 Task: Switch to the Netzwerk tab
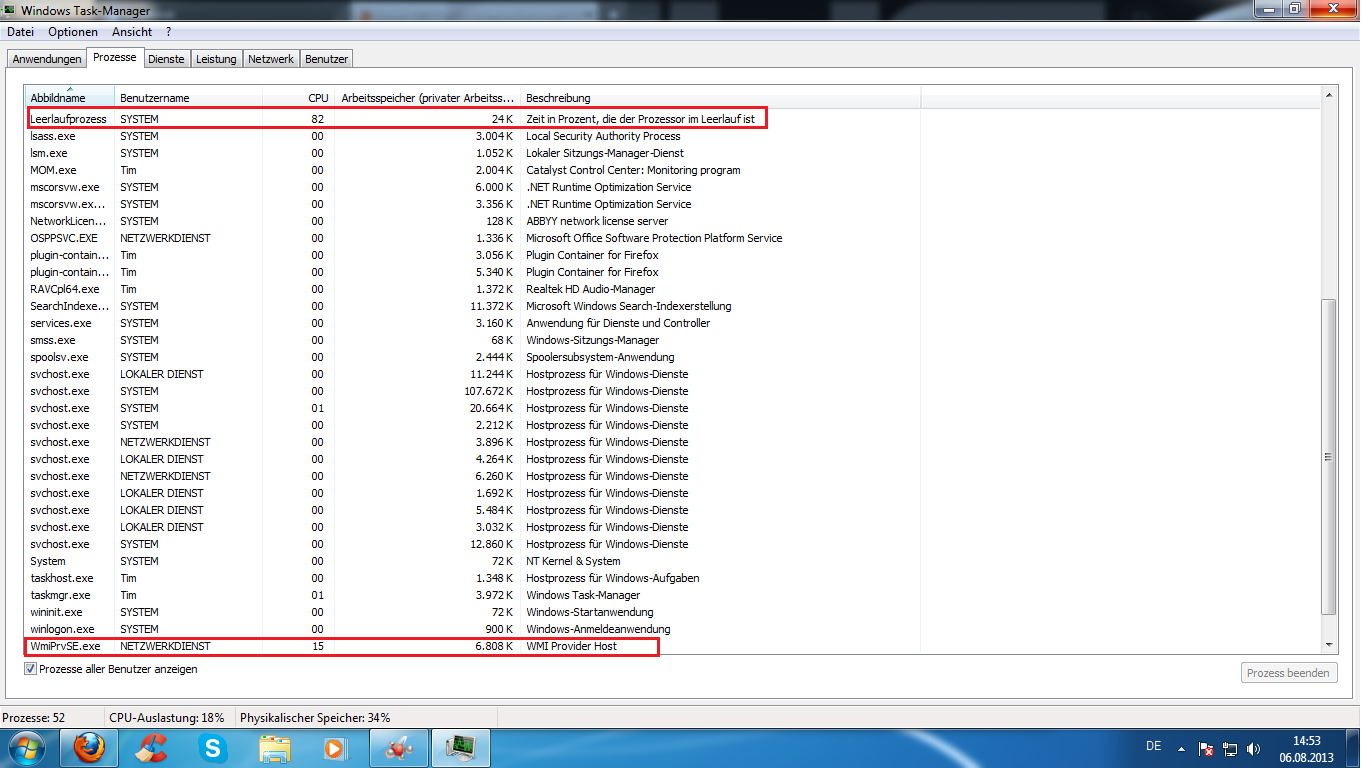point(271,59)
